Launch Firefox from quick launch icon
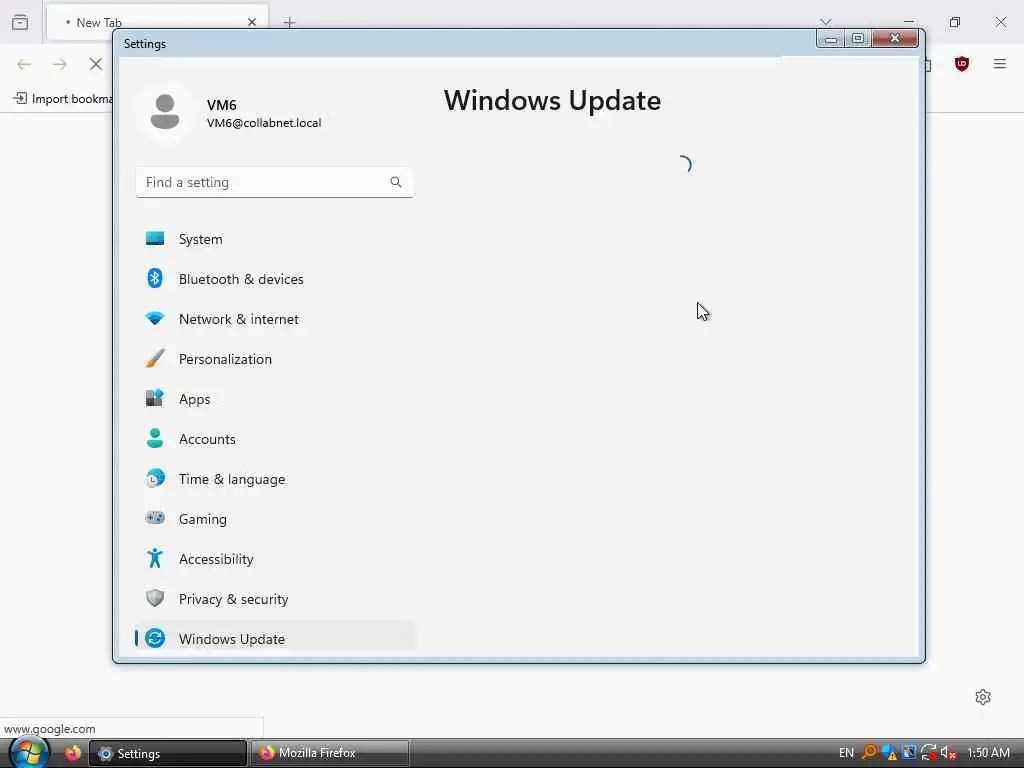Image resolution: width=1024 pixels, height=768 pixels. click(72, 753)
